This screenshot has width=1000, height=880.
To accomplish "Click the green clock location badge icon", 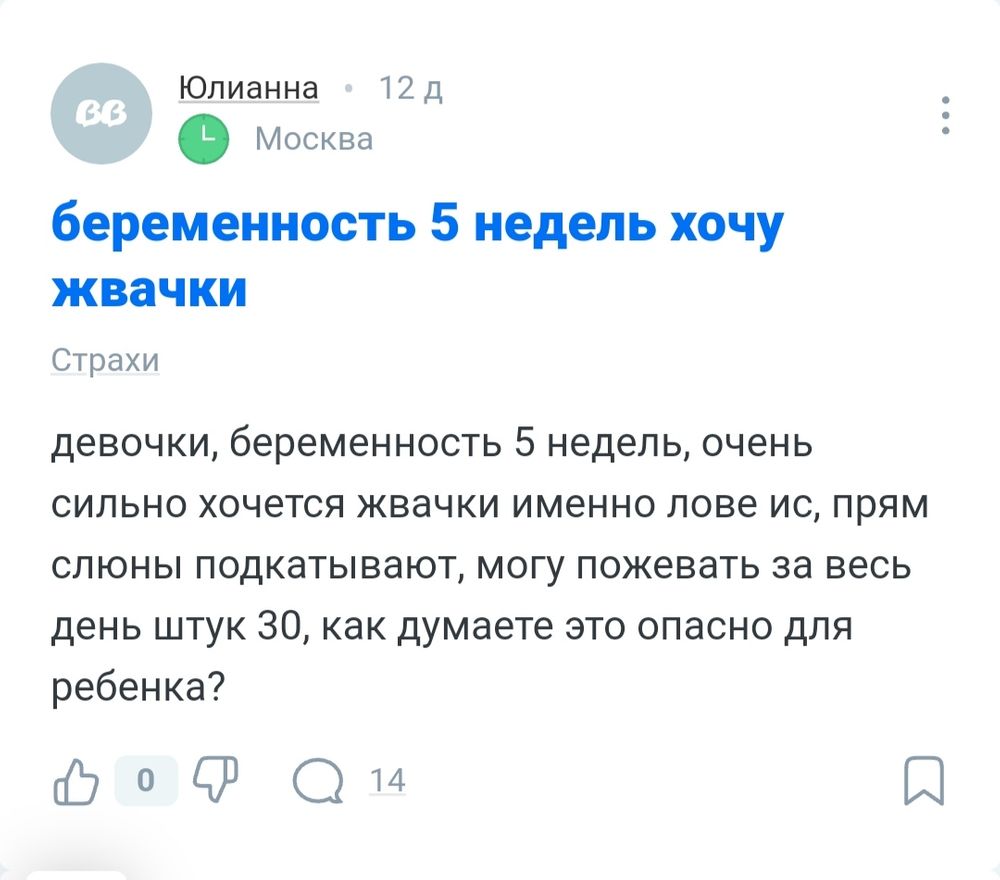I will point(203,137).
